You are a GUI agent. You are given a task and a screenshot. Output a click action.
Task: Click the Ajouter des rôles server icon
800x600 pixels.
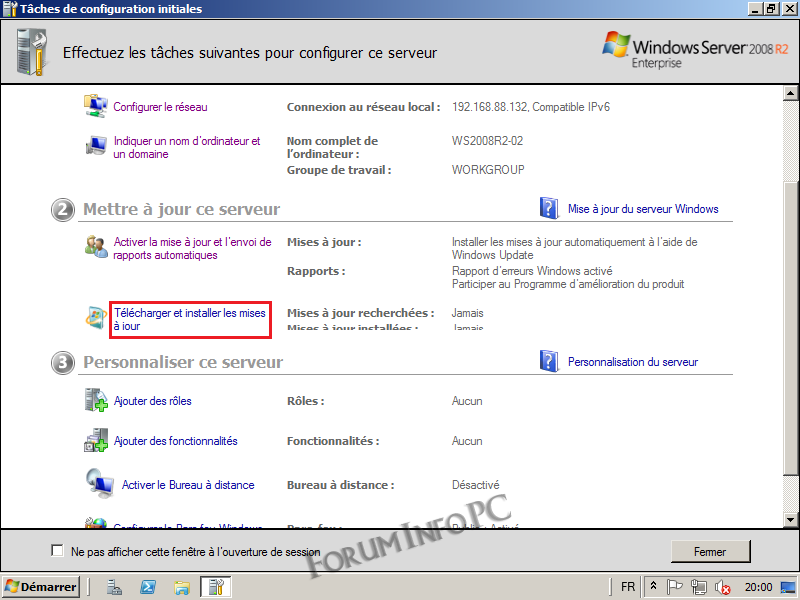click(x=95, y=400)
